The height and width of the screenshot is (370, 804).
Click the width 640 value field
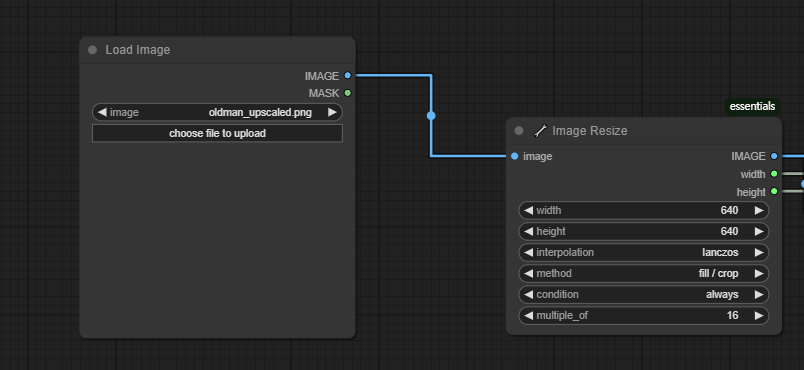[644, 211]
